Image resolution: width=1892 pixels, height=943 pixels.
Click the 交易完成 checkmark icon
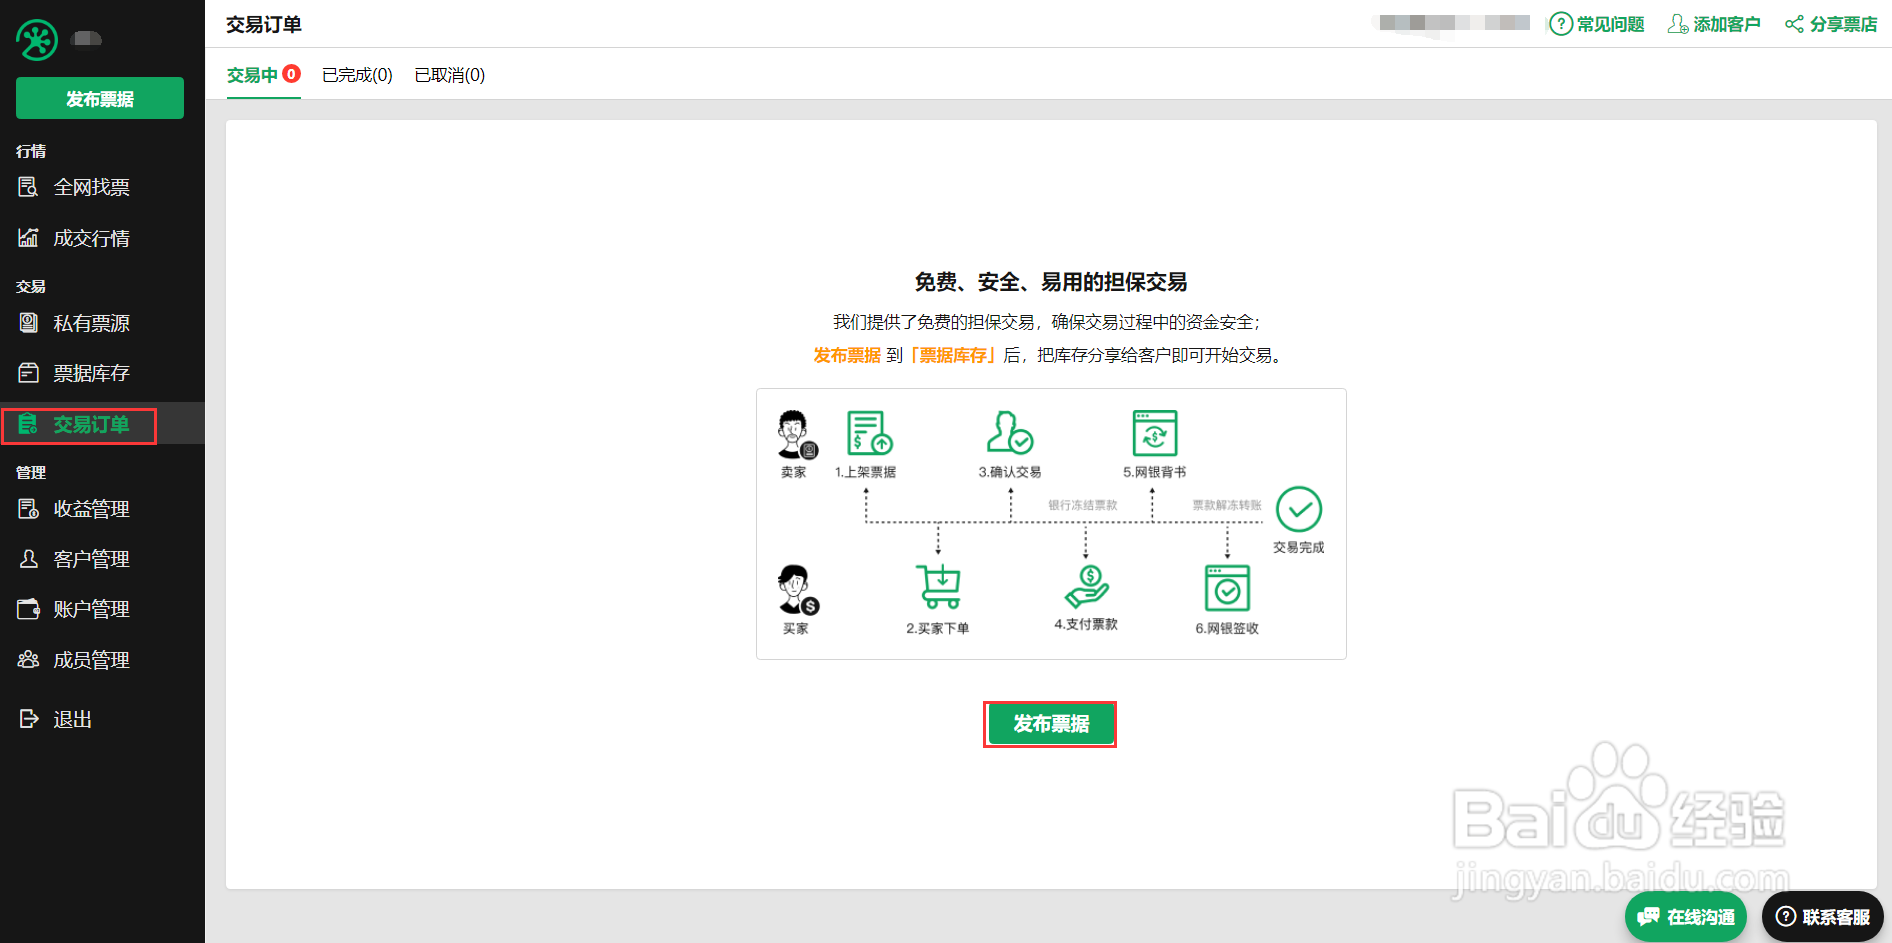1299,510
